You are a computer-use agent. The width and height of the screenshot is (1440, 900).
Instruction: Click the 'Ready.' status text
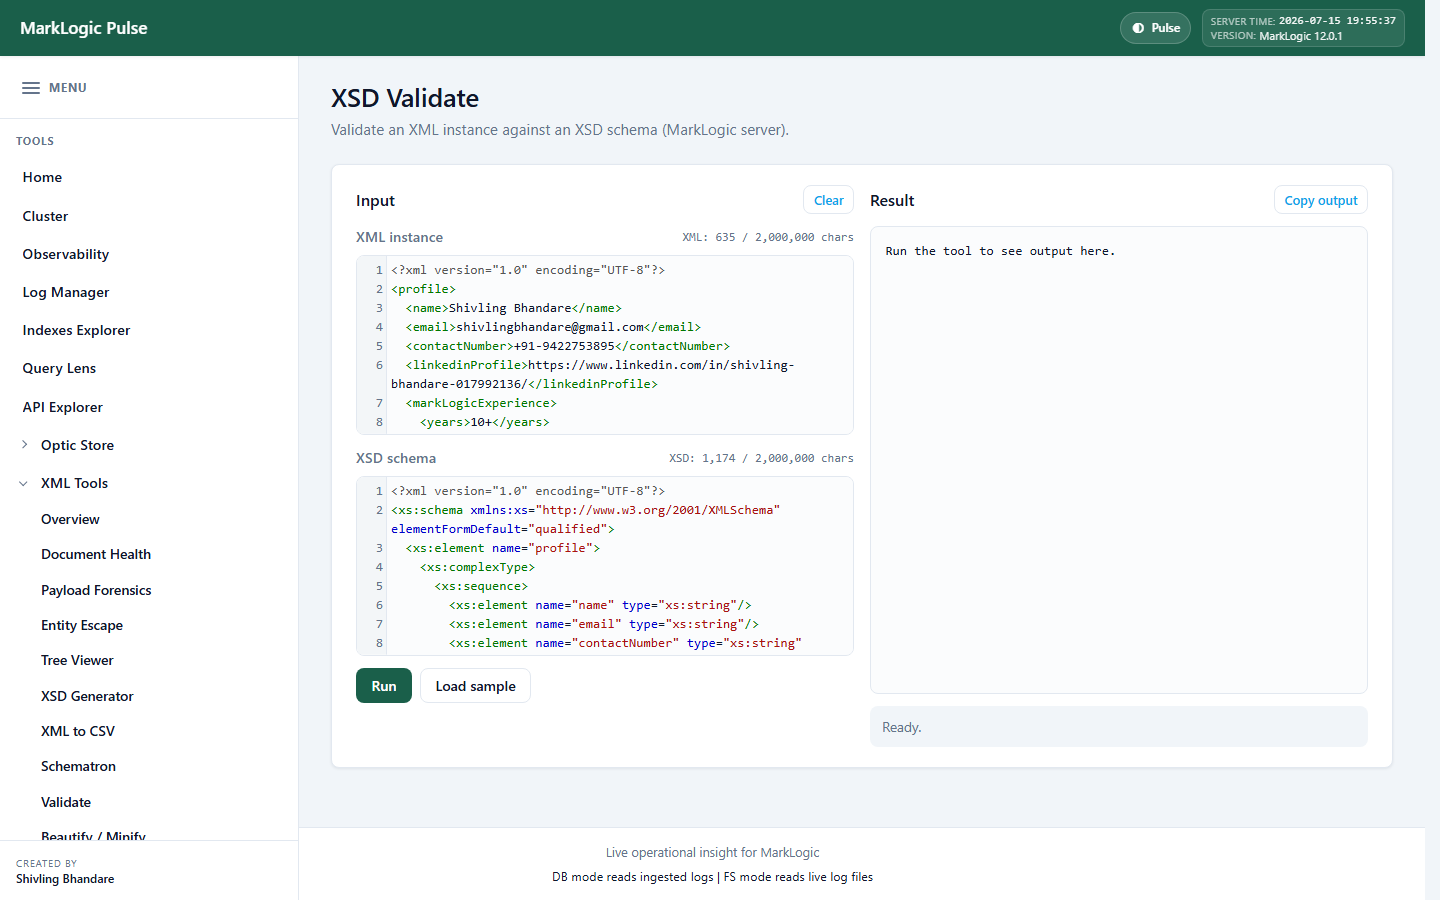(x=902, y=727)
